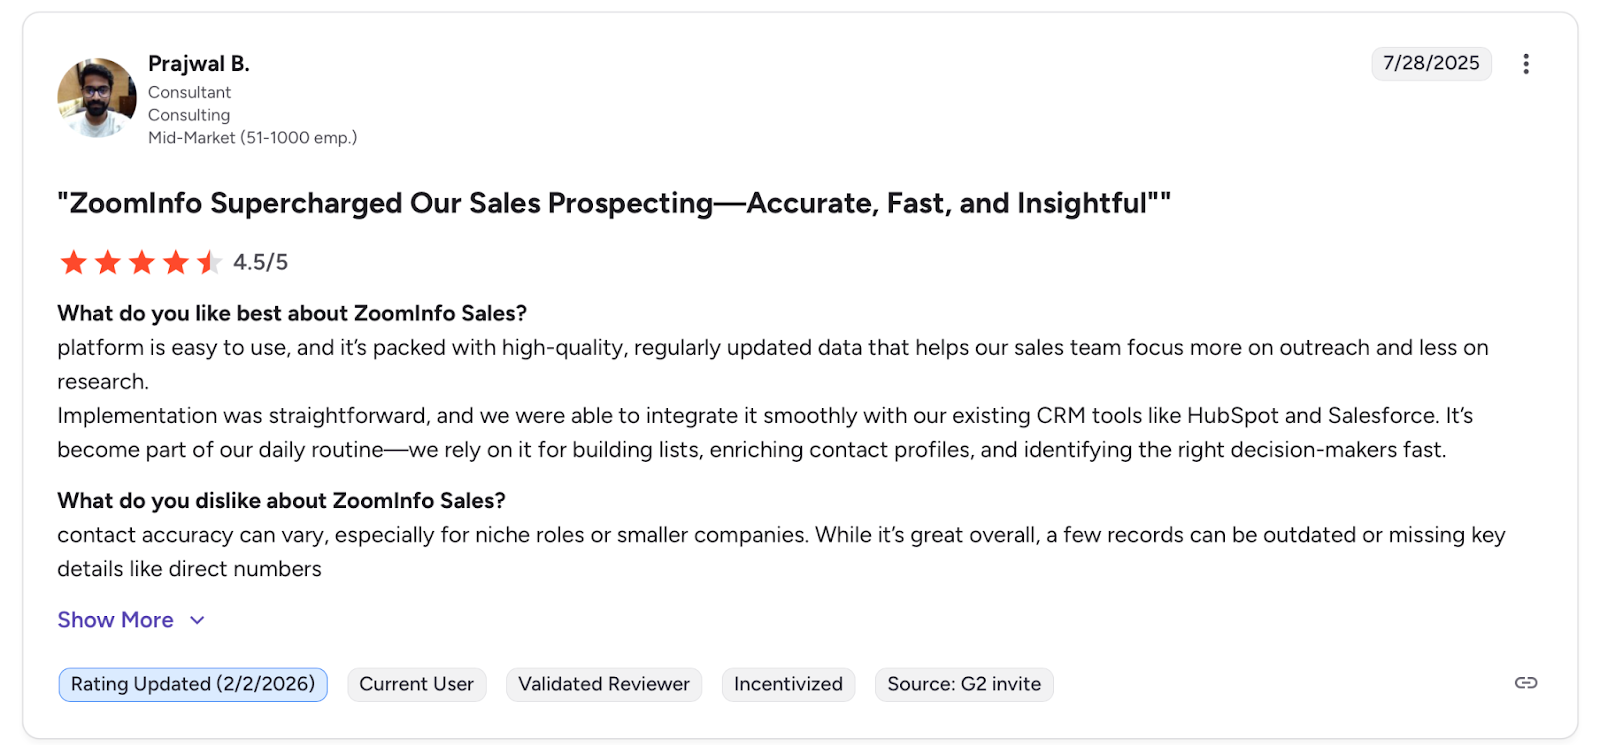
Task: Click the copy review link icon
Action: 1525,683
